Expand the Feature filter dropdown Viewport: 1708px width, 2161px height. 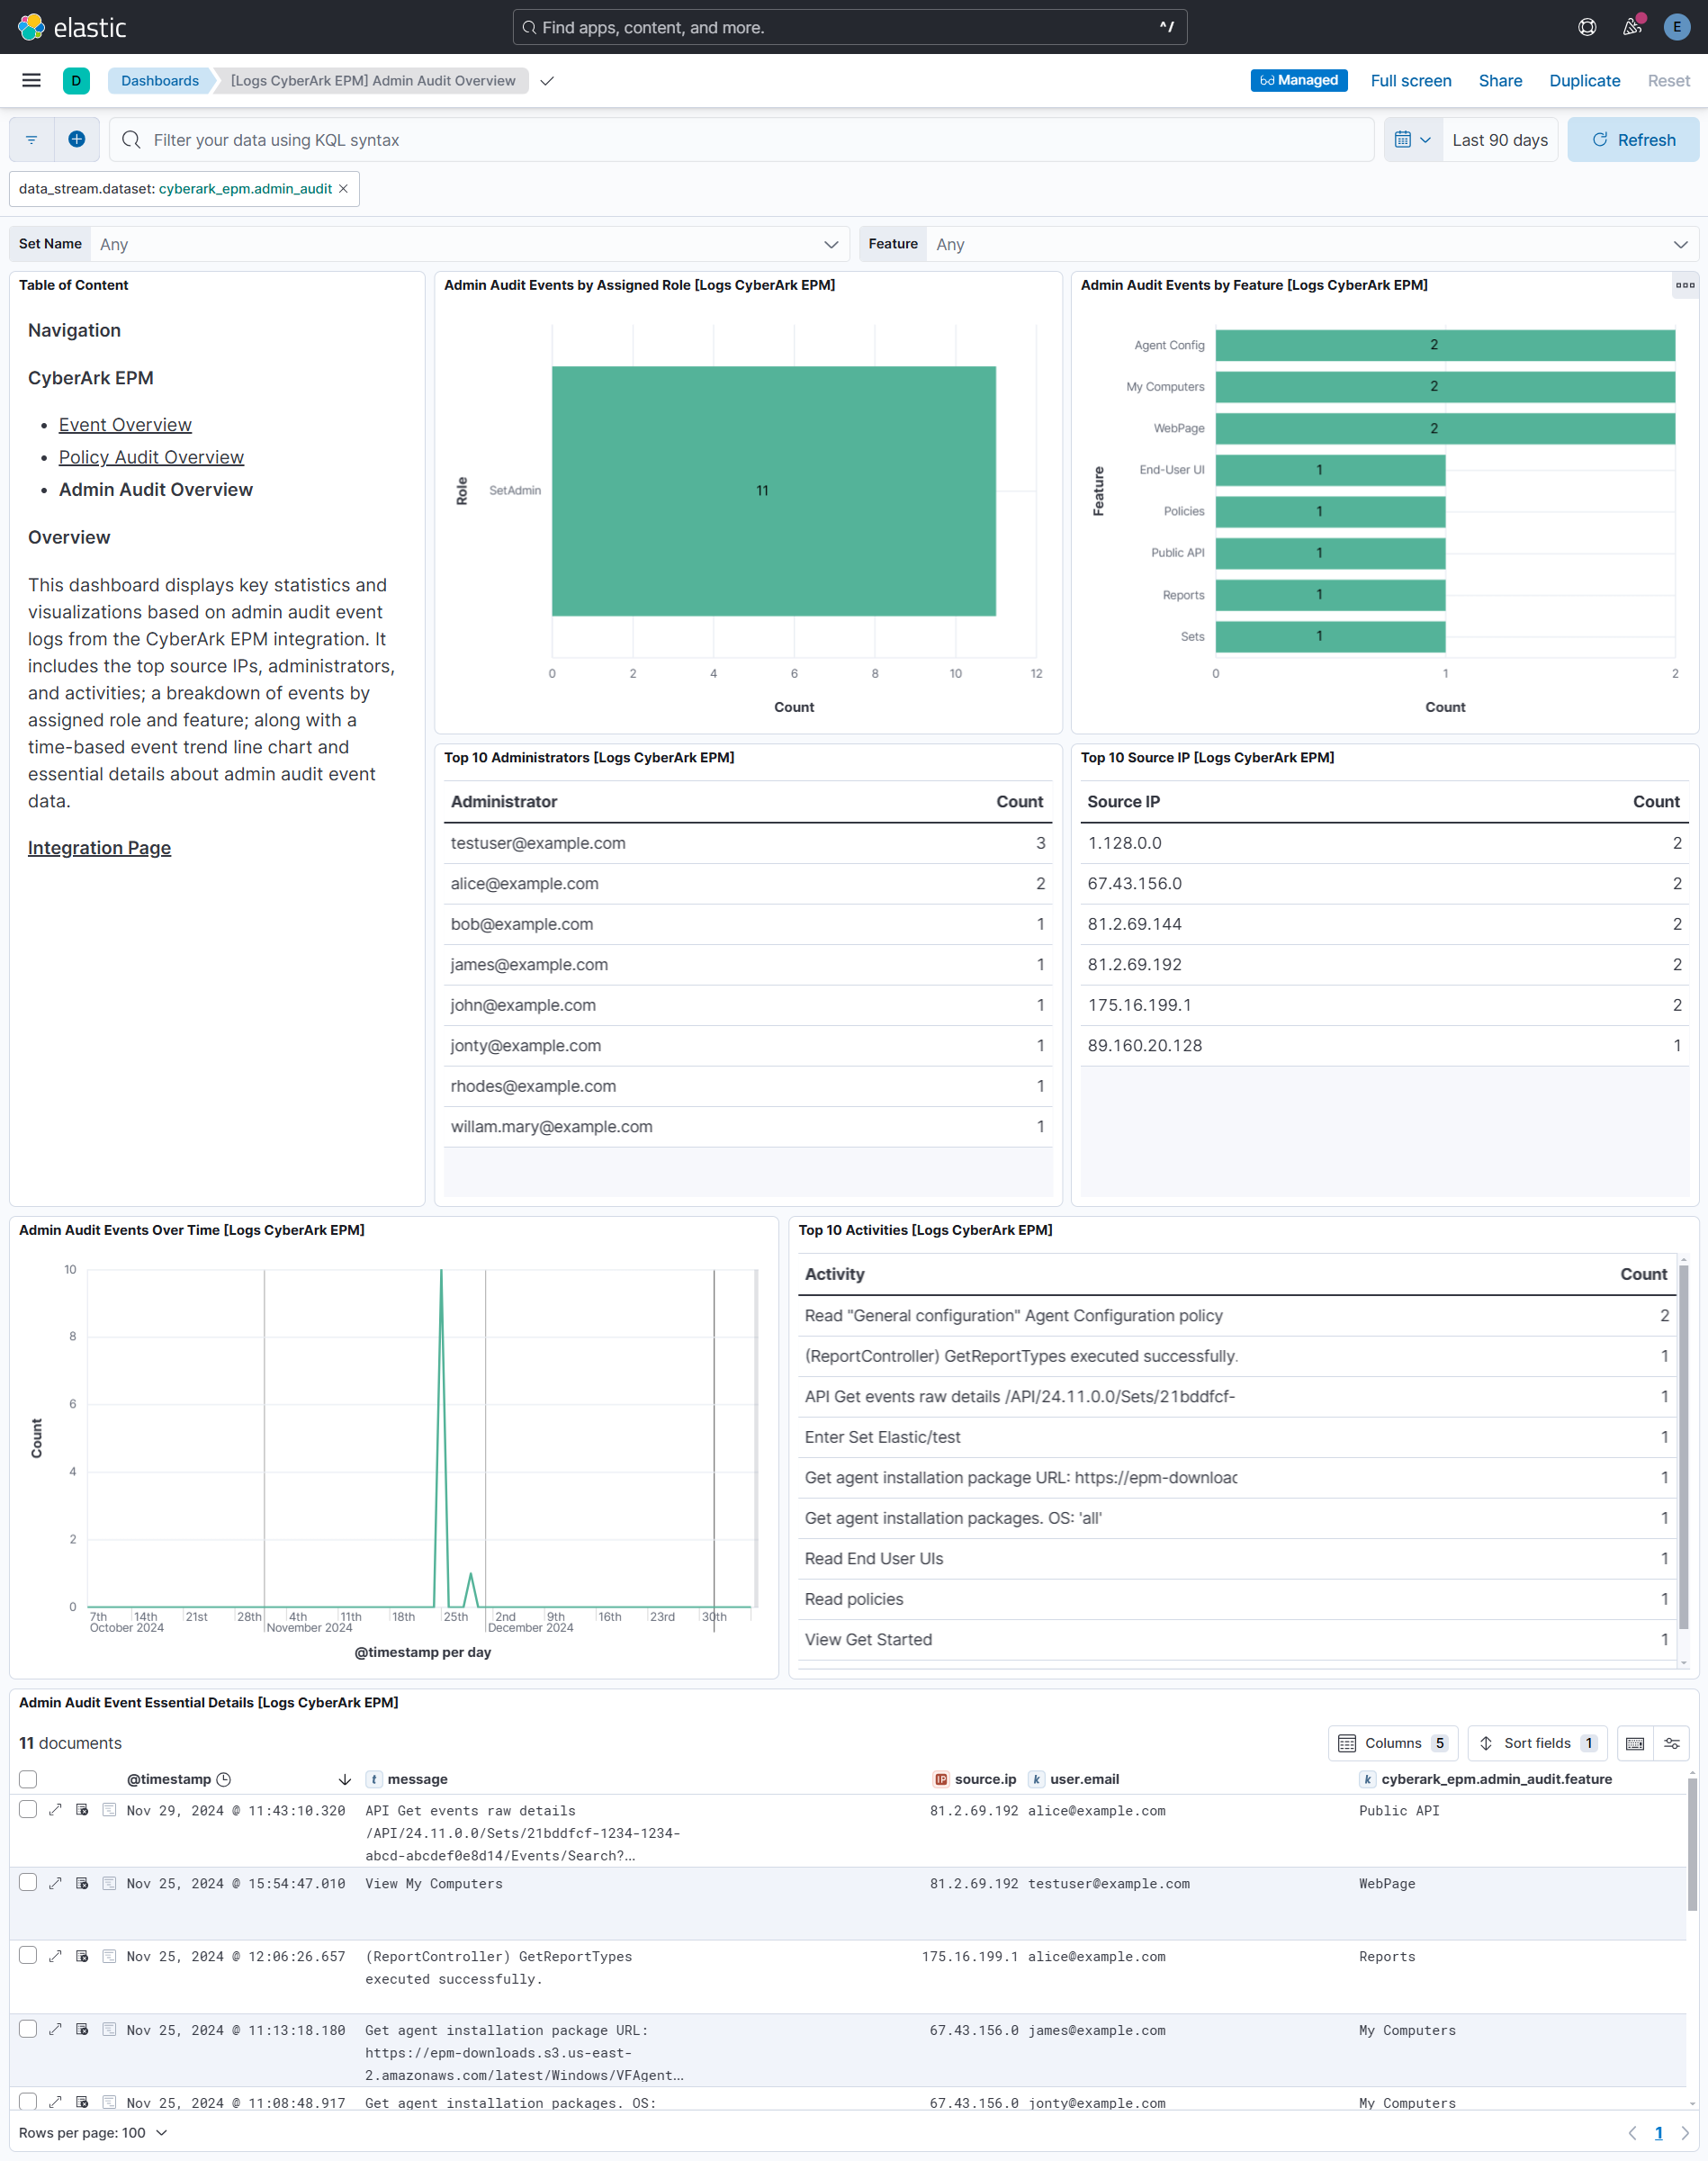[1680, 245]
